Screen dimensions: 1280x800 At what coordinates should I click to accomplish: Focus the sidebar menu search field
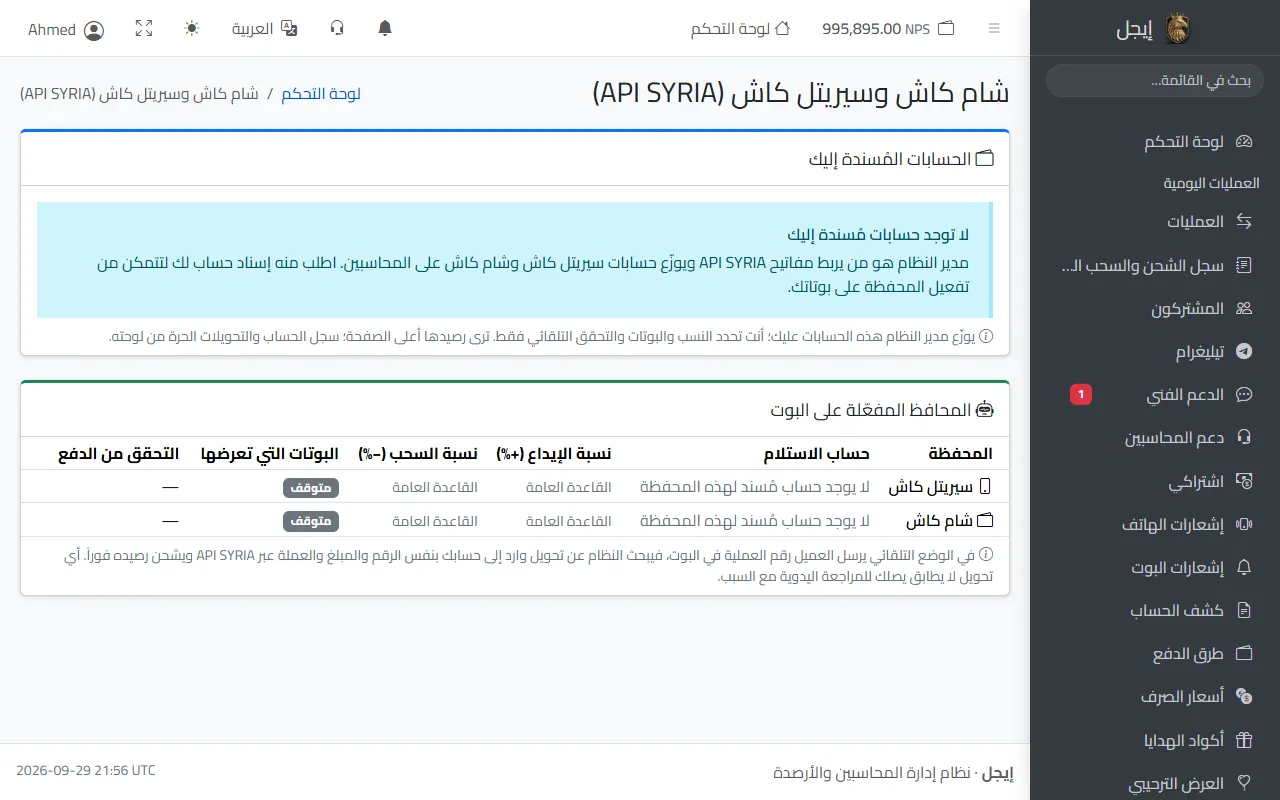pyautogui.click(x=1155, y=81)
